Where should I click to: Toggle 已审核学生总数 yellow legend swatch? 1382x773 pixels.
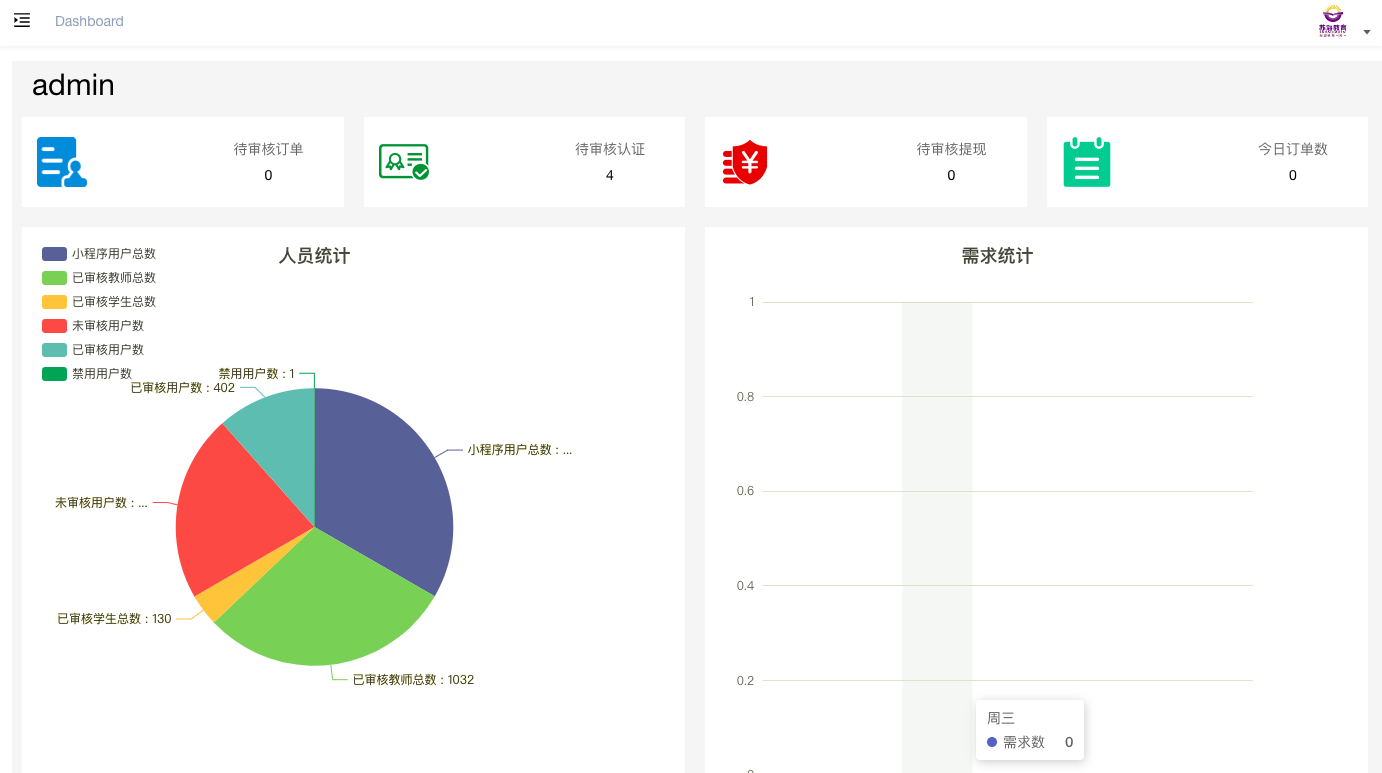pyautogui.click(x=54, y=302)
